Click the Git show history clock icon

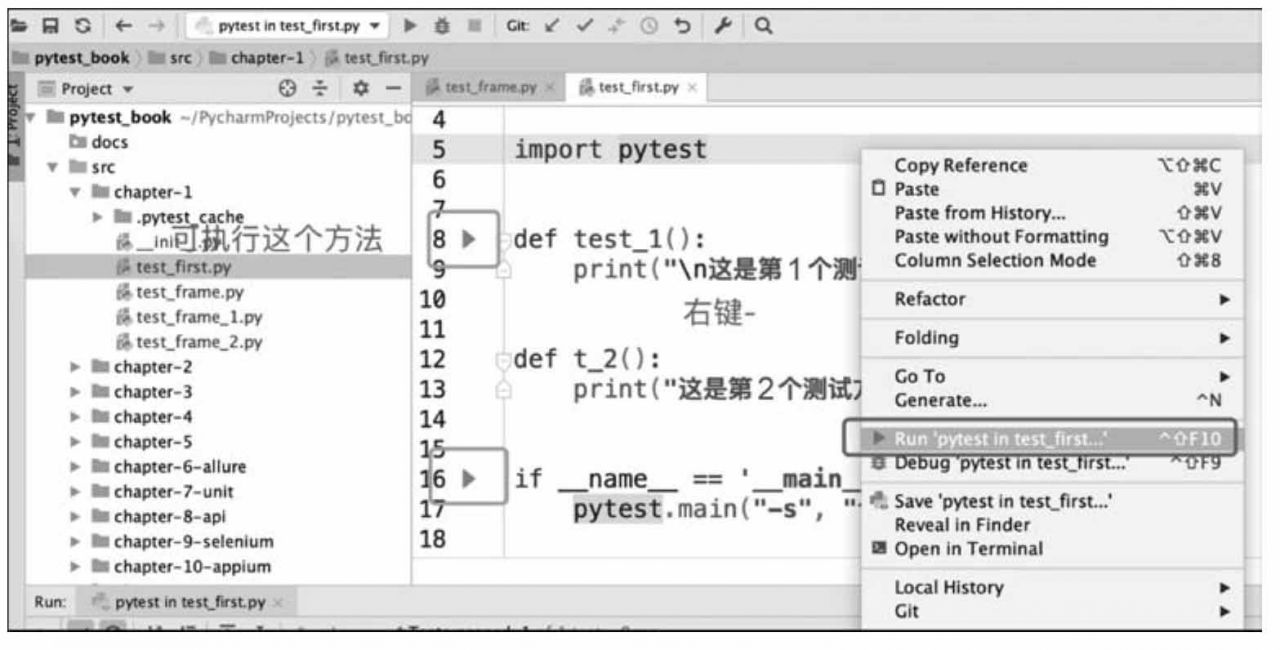click(x=649, y=28)
